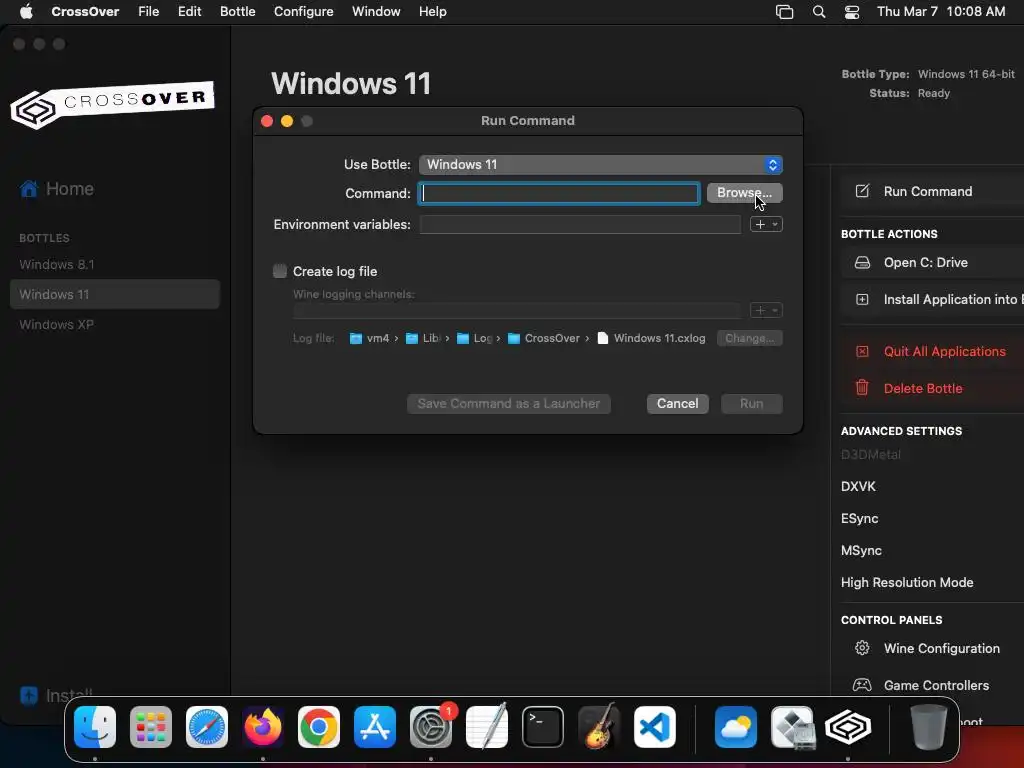Click the Install button in sidebar
The image size is (1024, 768).
57,696
